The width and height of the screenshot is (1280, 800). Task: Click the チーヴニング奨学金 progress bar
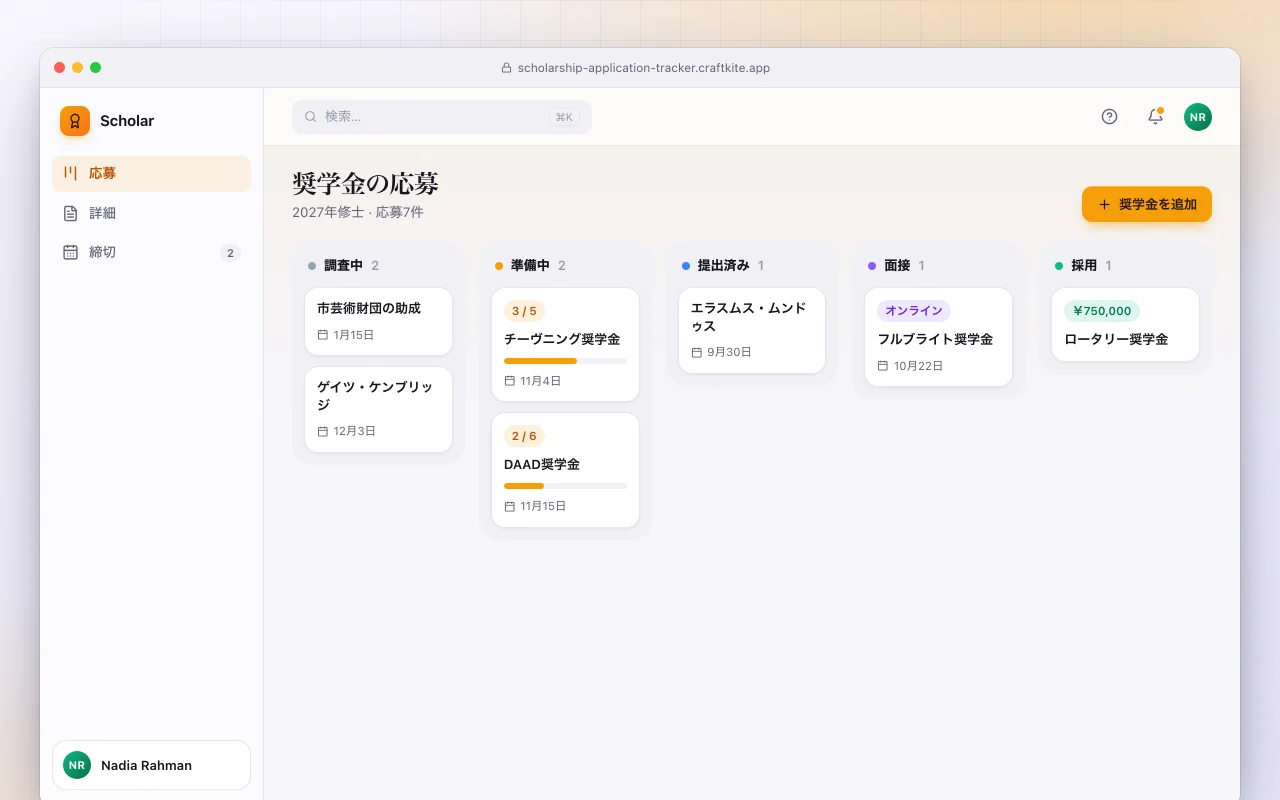565,361
